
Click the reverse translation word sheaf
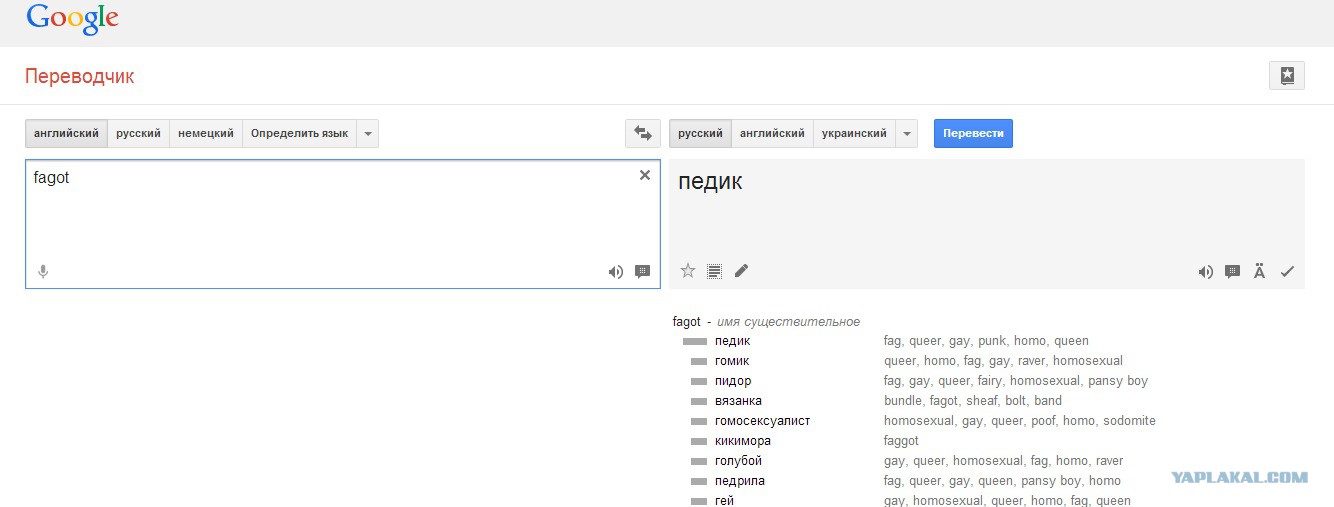984,401
